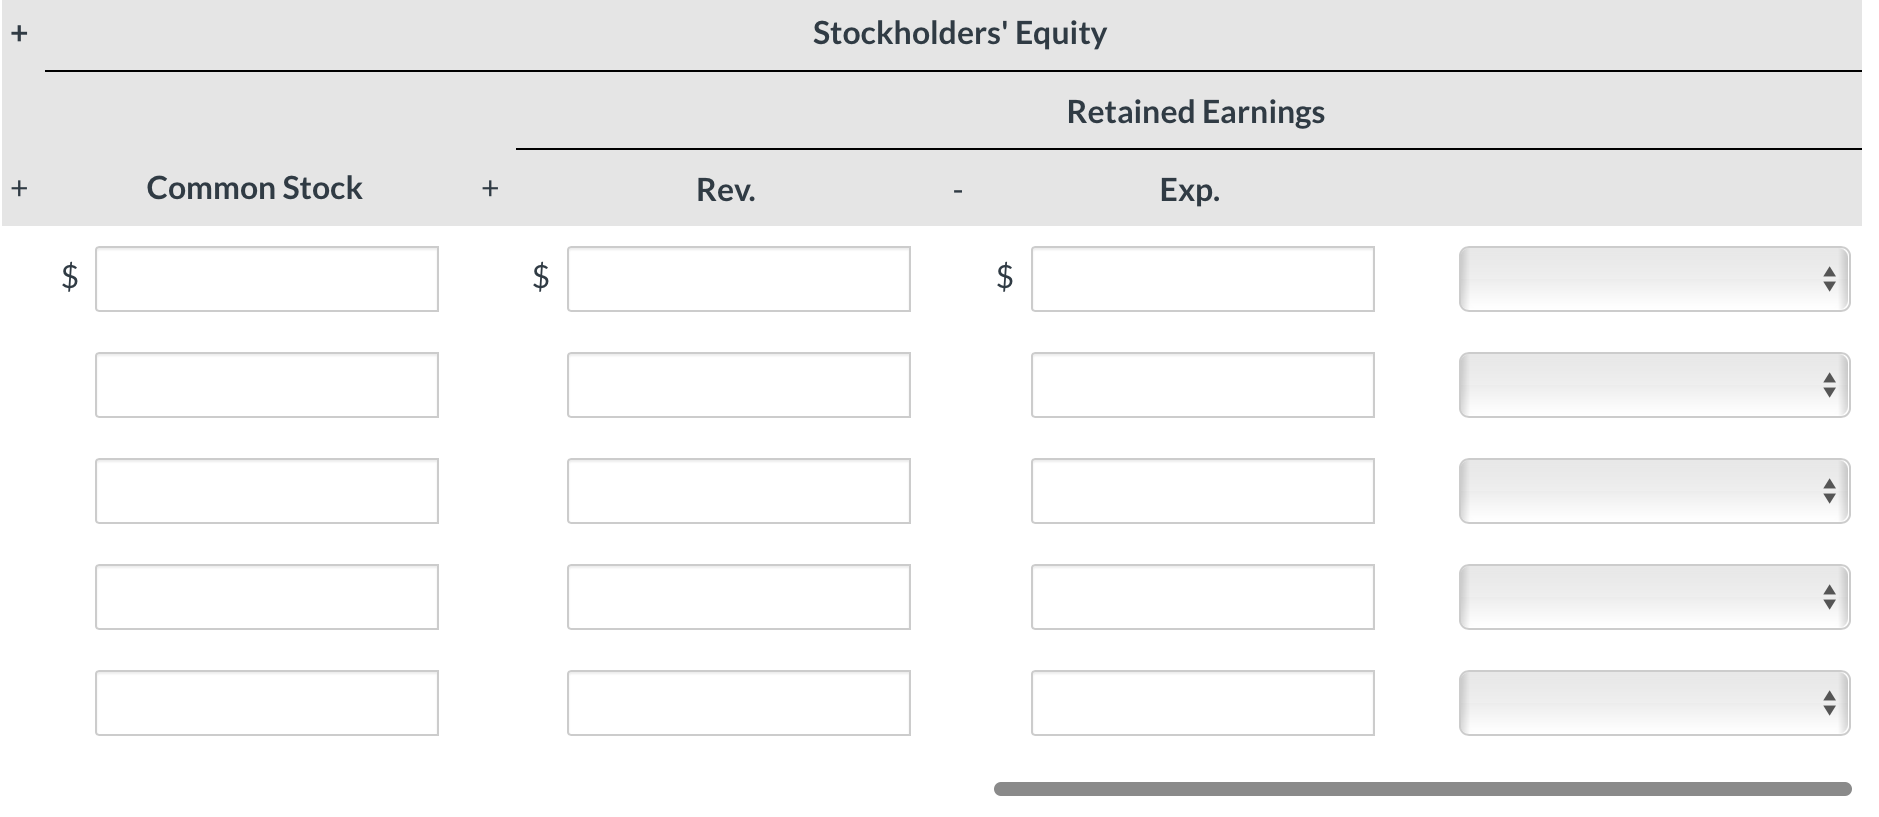The width and height of the screenshot is (1879, 817).
Task: Click the Stockholders' Equity header label
Action: 959,32
